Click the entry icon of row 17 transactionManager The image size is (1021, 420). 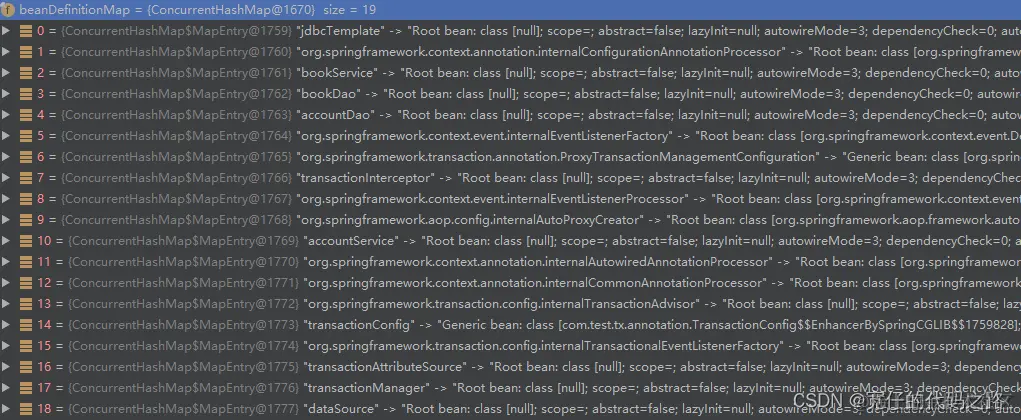pyautogui.click(x=26, y=388)
